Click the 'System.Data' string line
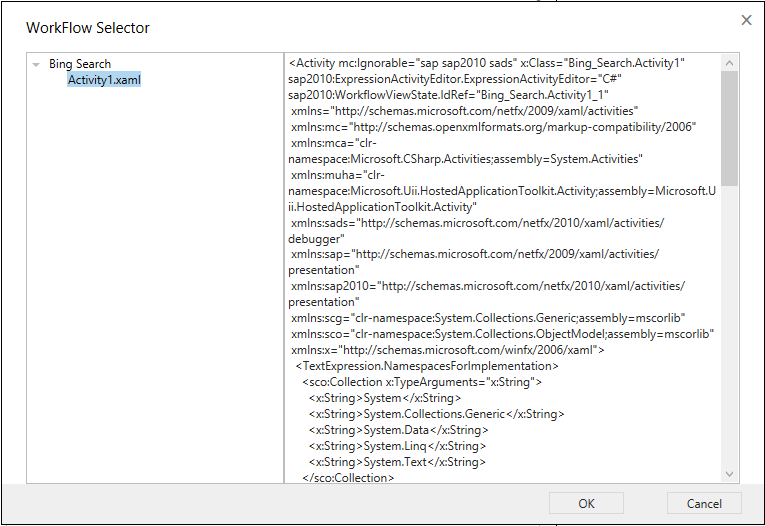Image resolution: width=765 pixels, height=526 pixels. [398, 430]
